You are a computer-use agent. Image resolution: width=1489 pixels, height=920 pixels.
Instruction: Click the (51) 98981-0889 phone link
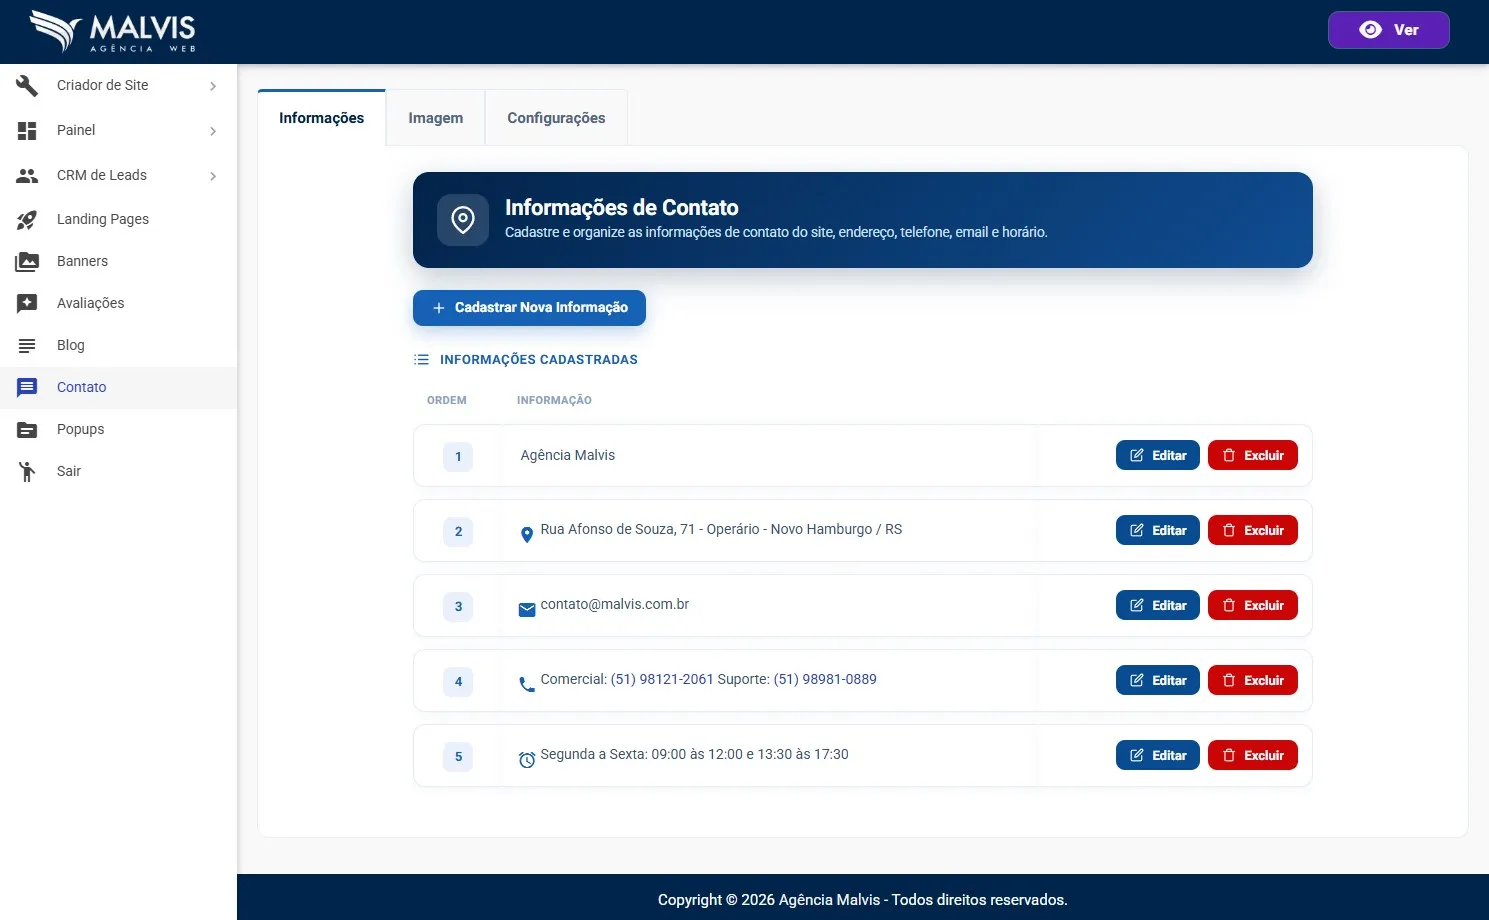coord(825,679)
